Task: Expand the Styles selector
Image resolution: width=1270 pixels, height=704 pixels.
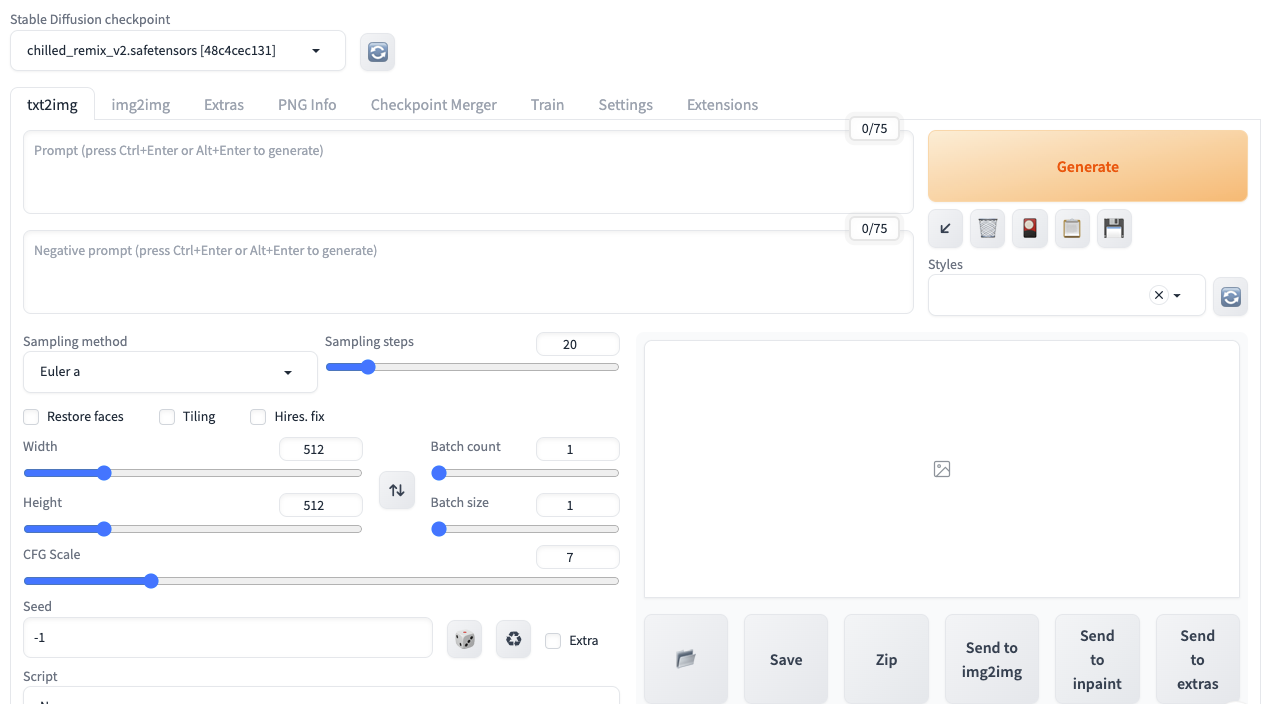Action: (x=1175, y=295)
